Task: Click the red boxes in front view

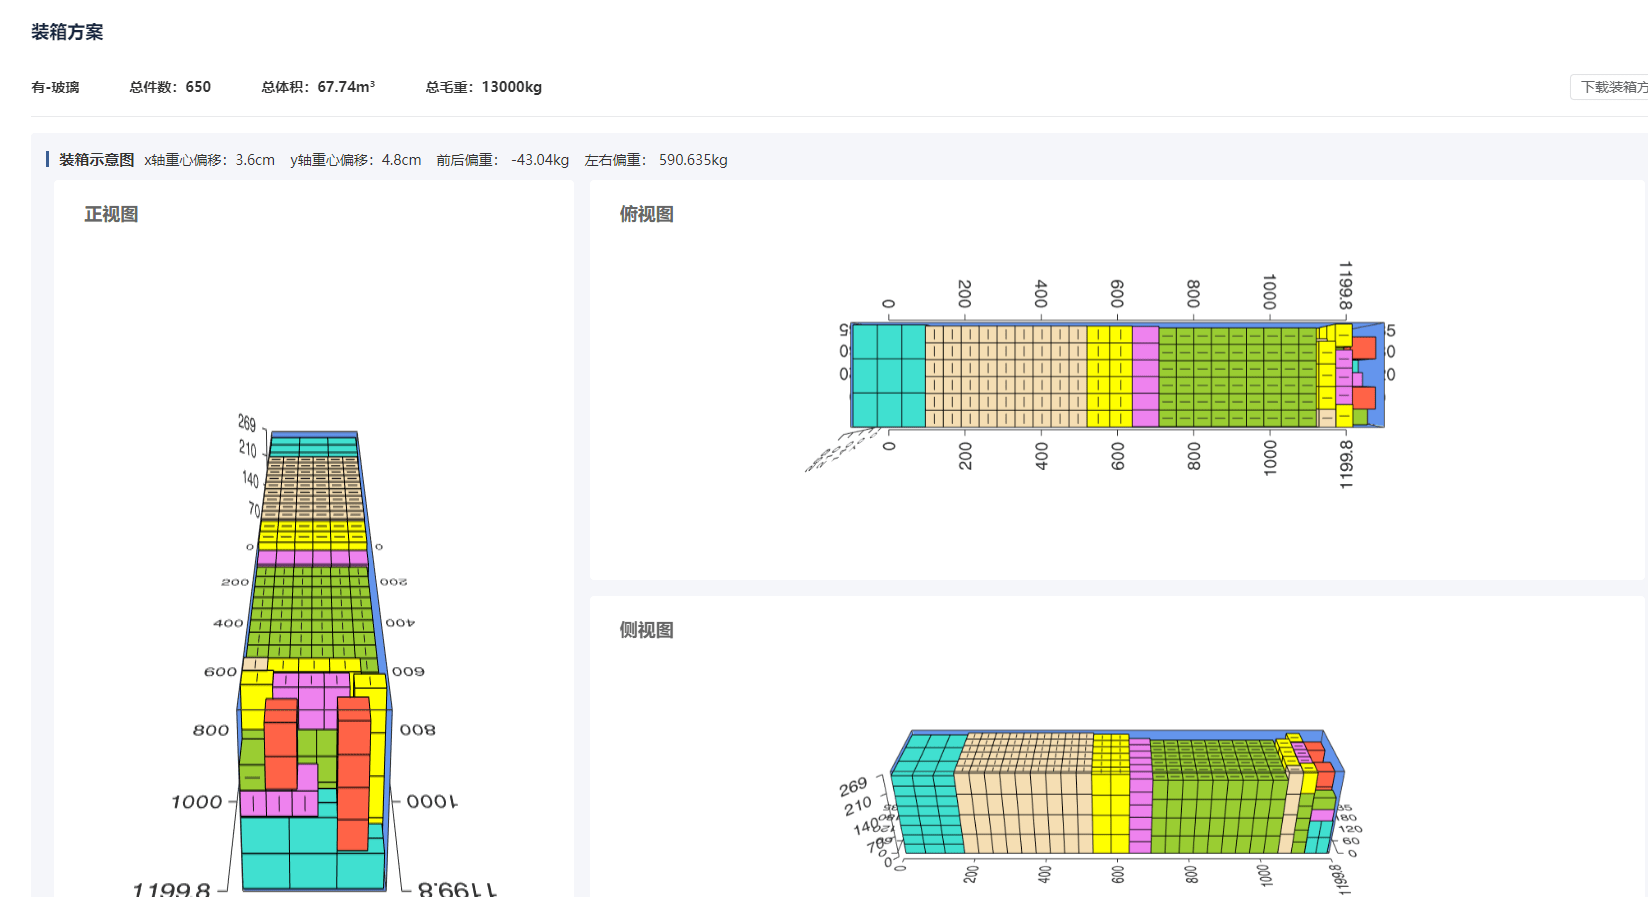Action: [x=354, y=772]
